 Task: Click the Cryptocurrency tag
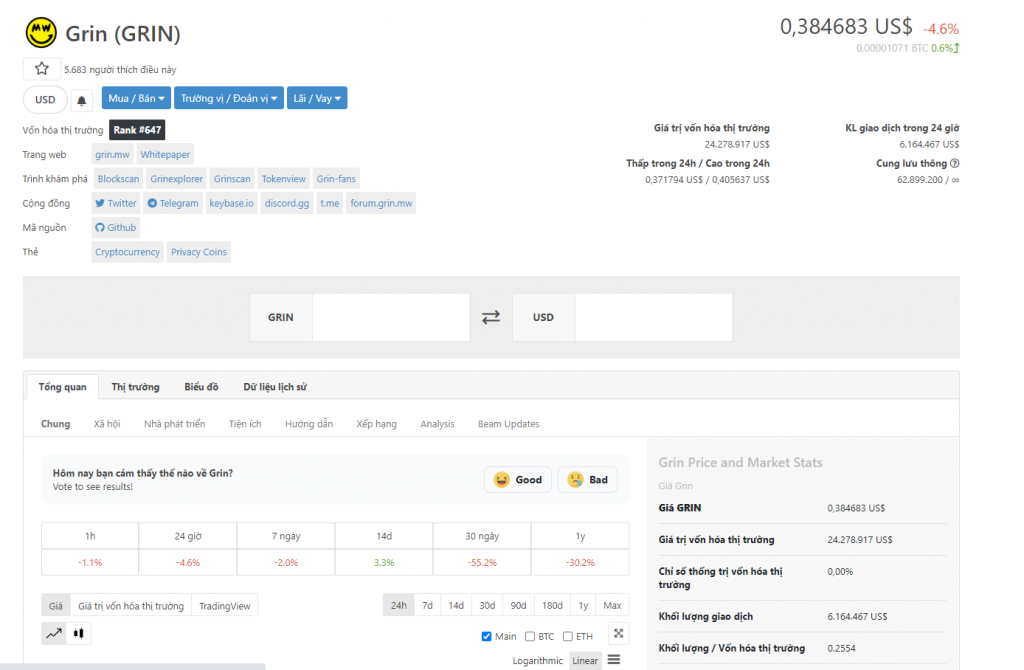[x=127, y=251]
